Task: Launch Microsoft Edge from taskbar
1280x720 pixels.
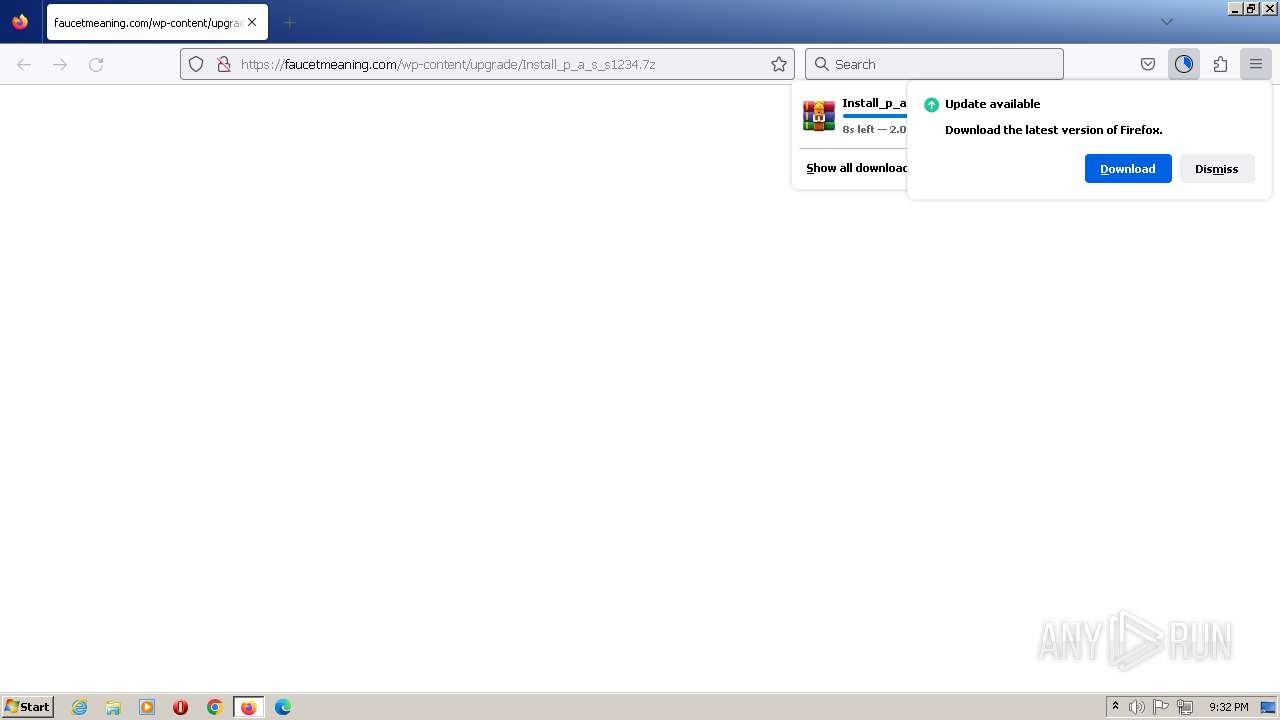Action: click(x=283, y=707)
